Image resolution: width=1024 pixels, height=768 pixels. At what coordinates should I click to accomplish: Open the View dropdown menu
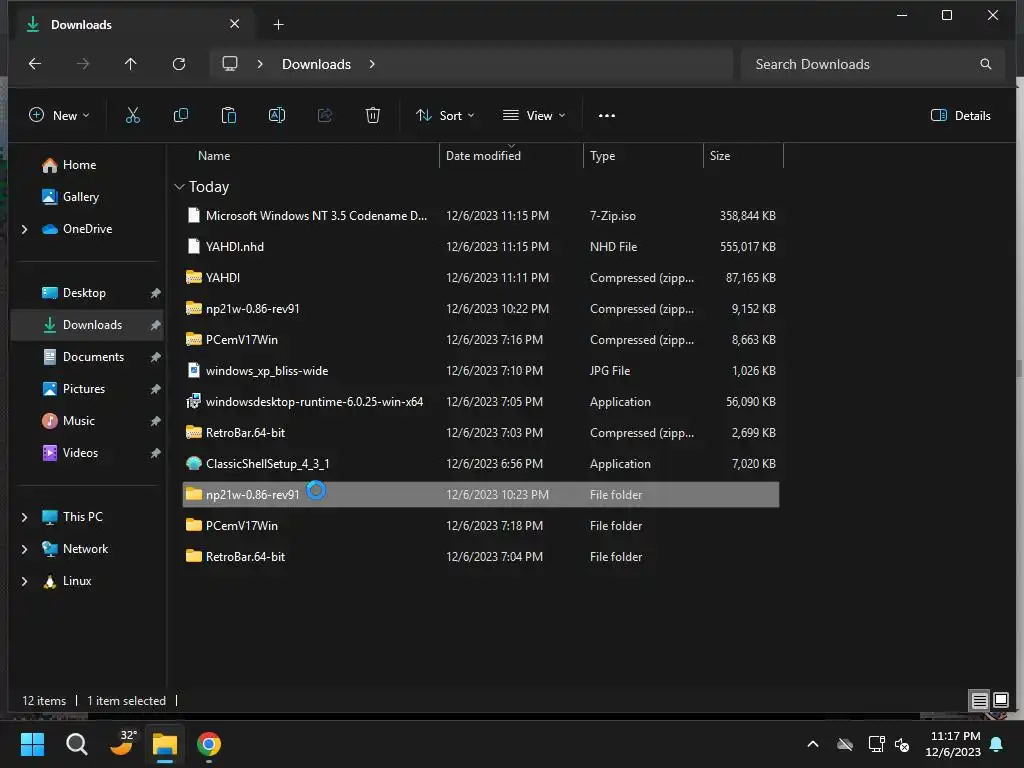coord(534,116)
